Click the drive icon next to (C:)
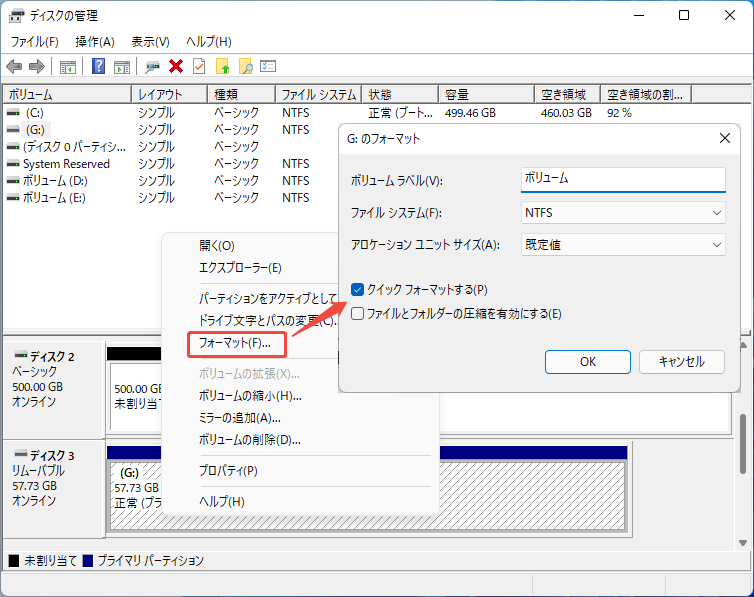Screen dimensions: 754x597 [13, 112]
